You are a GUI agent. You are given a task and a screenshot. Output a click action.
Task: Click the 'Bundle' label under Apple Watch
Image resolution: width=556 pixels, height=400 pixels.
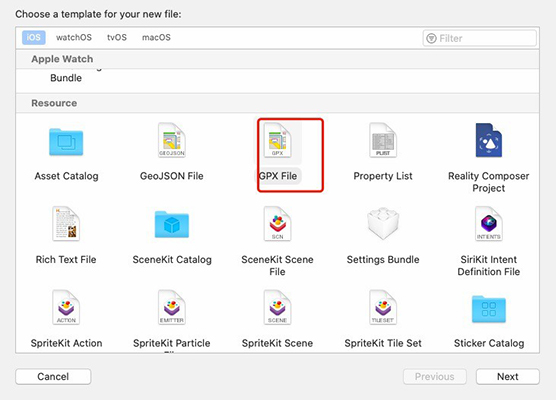pyautogui.click(x=66, y=78)
